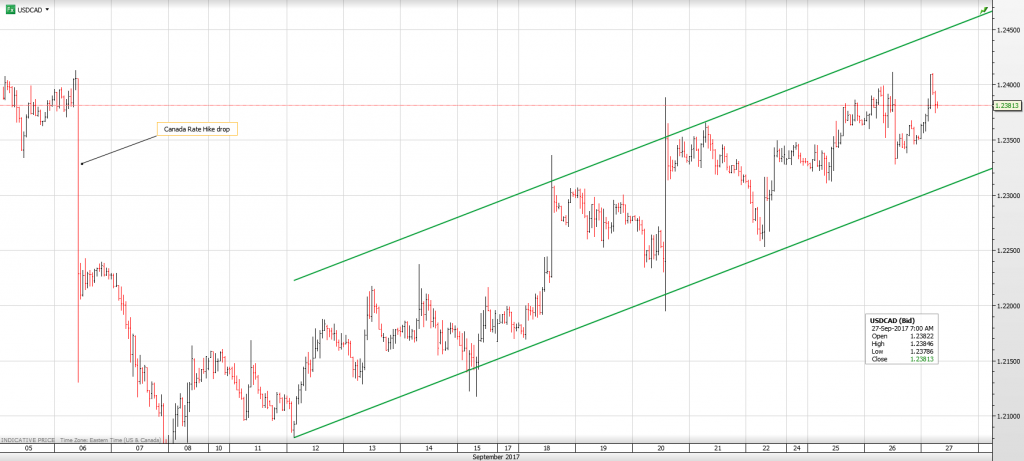
Task: Click date 06 on the time axis
Action: pyautogui.click(x=81, y=449)
